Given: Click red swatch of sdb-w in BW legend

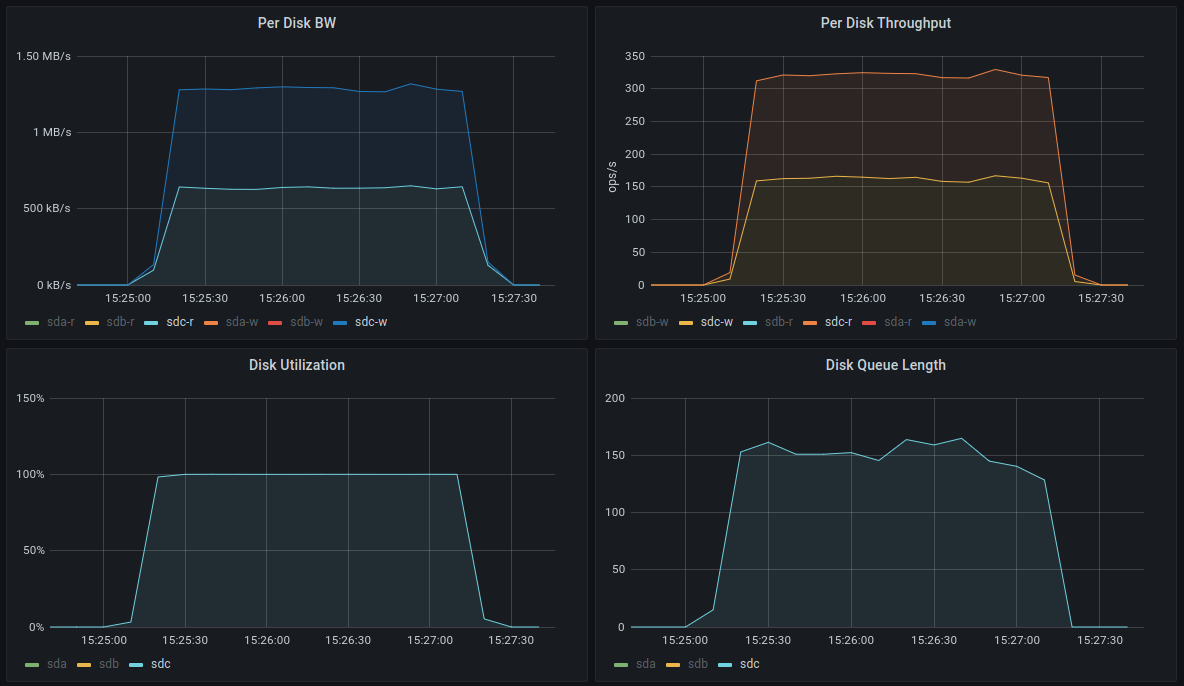Looking at the screenshot, I should point(275,323).
